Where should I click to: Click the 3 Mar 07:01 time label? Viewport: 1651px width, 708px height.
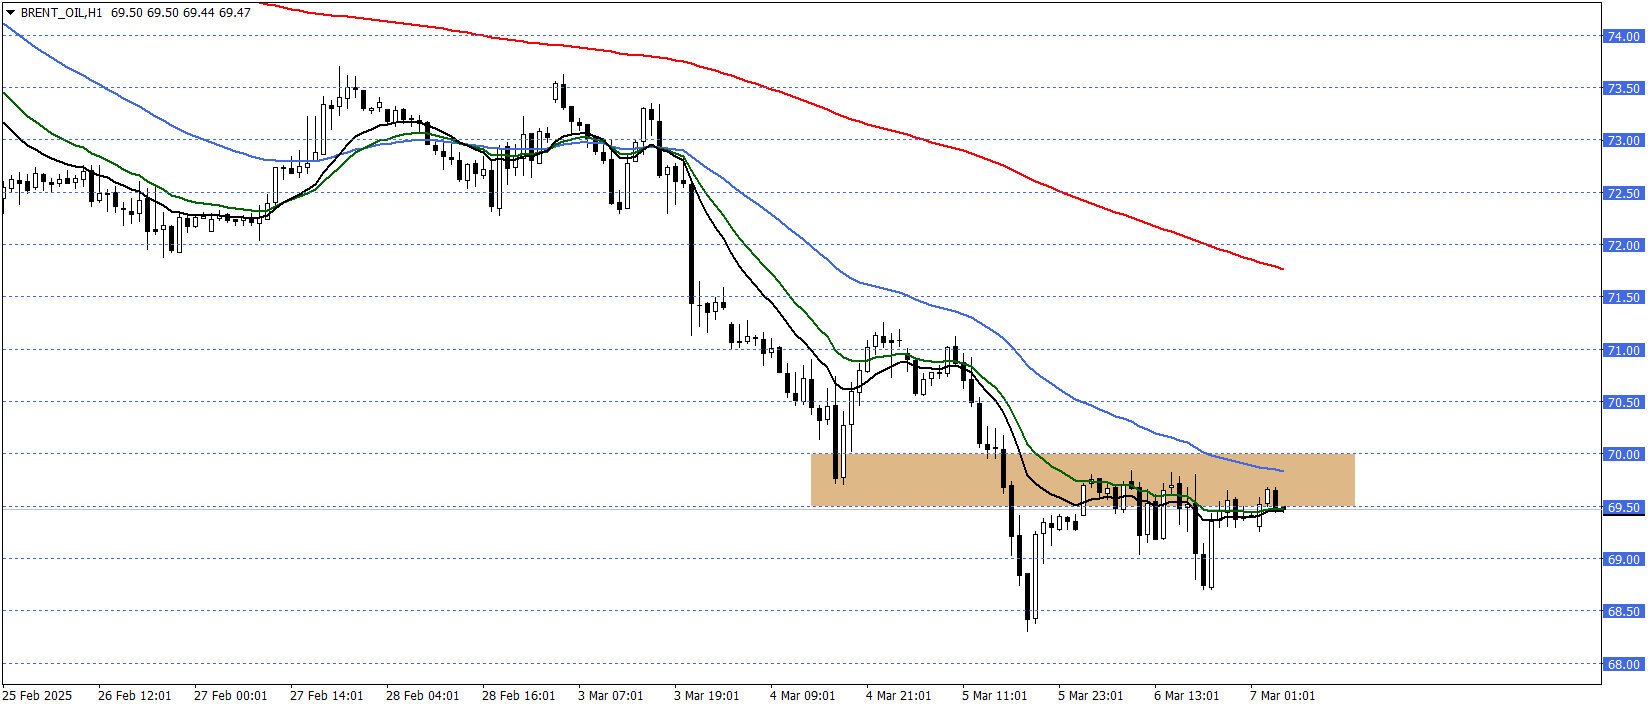[x=611, y=695]
